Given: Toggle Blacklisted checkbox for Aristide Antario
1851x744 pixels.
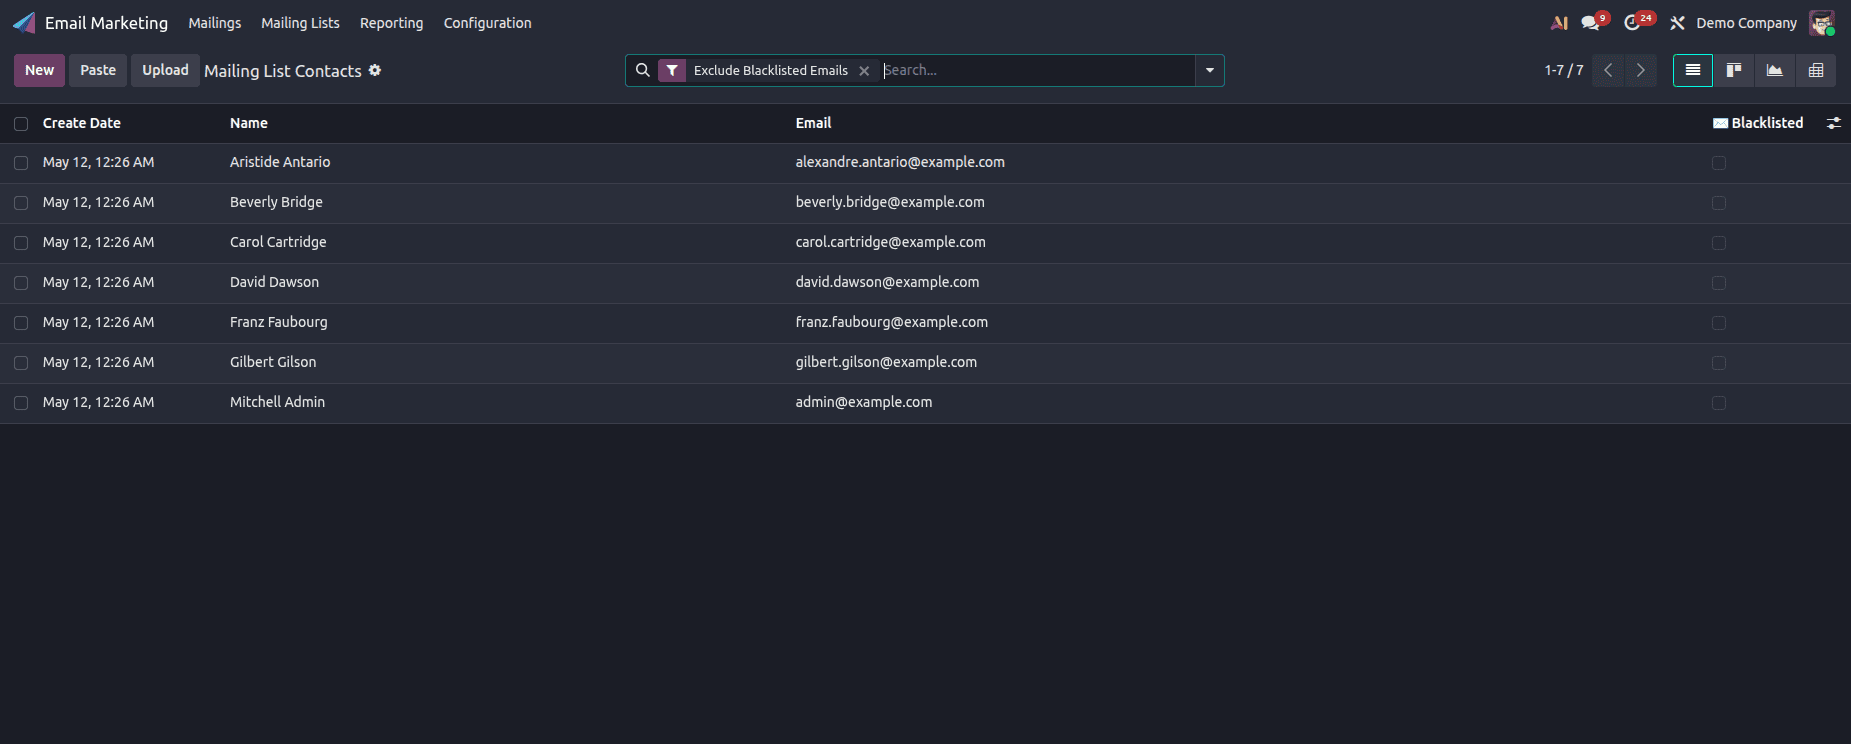Looking at the screenshot, I should [x=1719, y=163].
